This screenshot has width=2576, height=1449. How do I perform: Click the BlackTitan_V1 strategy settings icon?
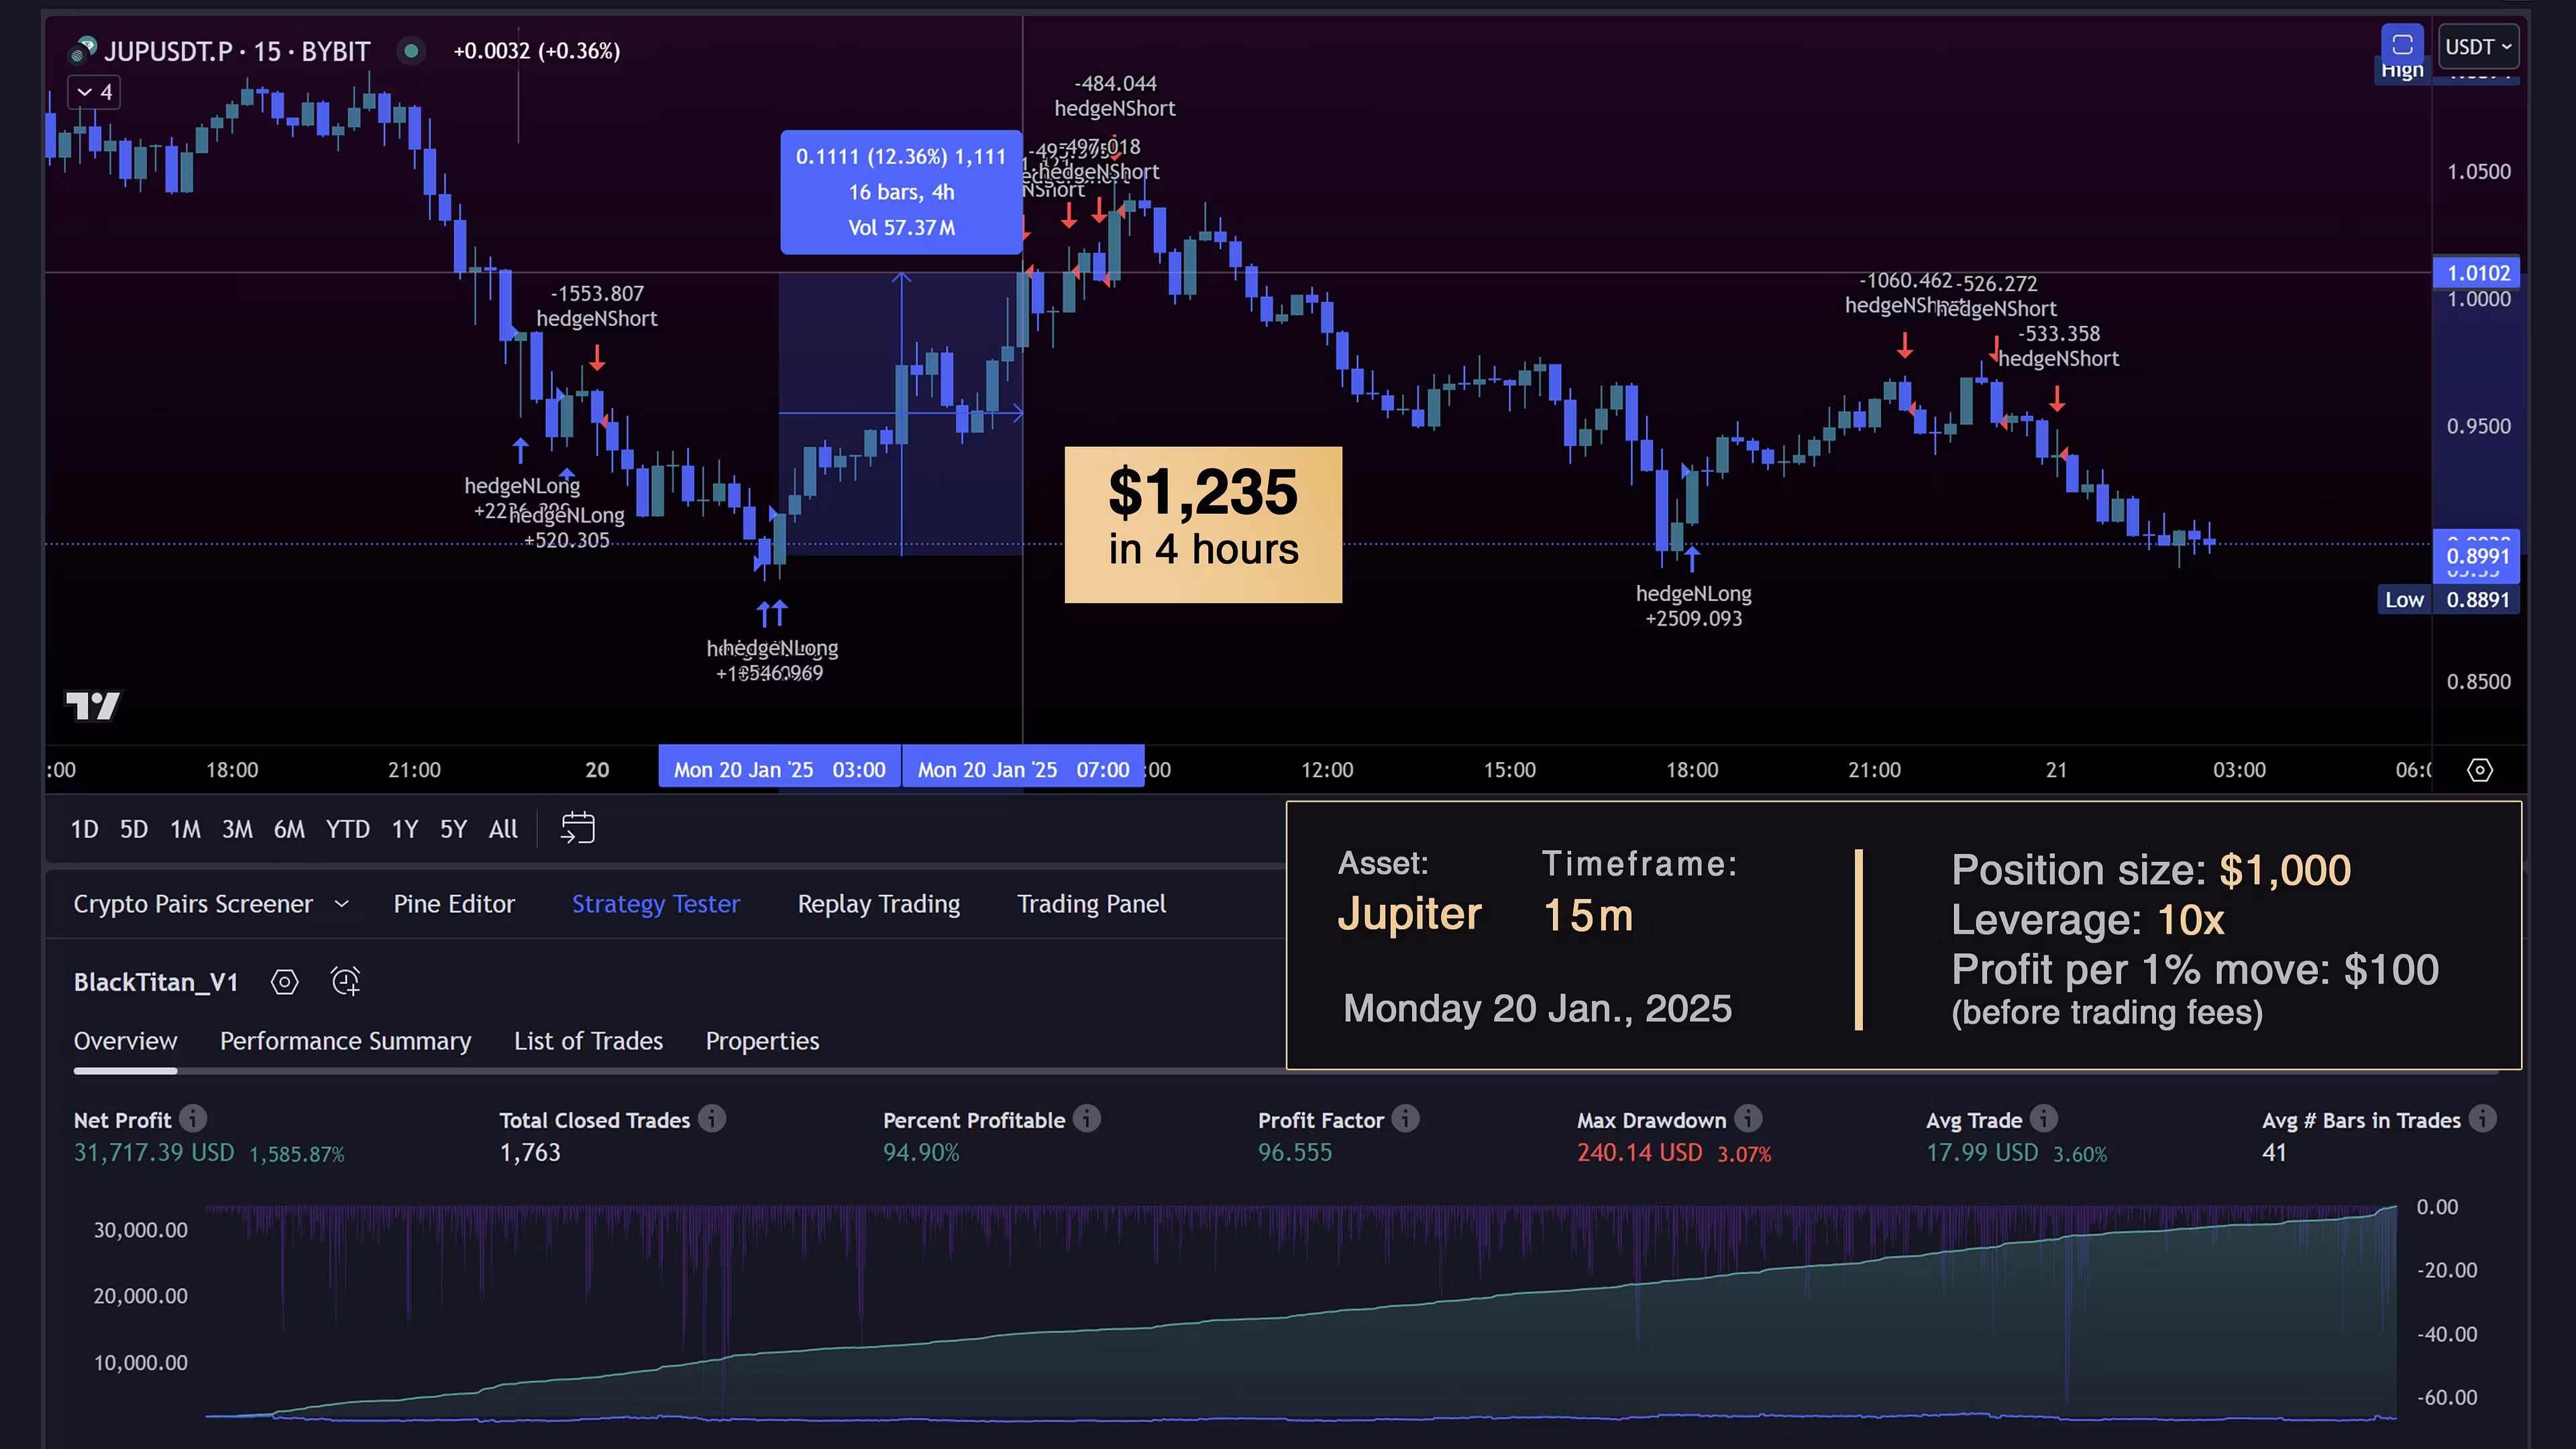[285, 982]
